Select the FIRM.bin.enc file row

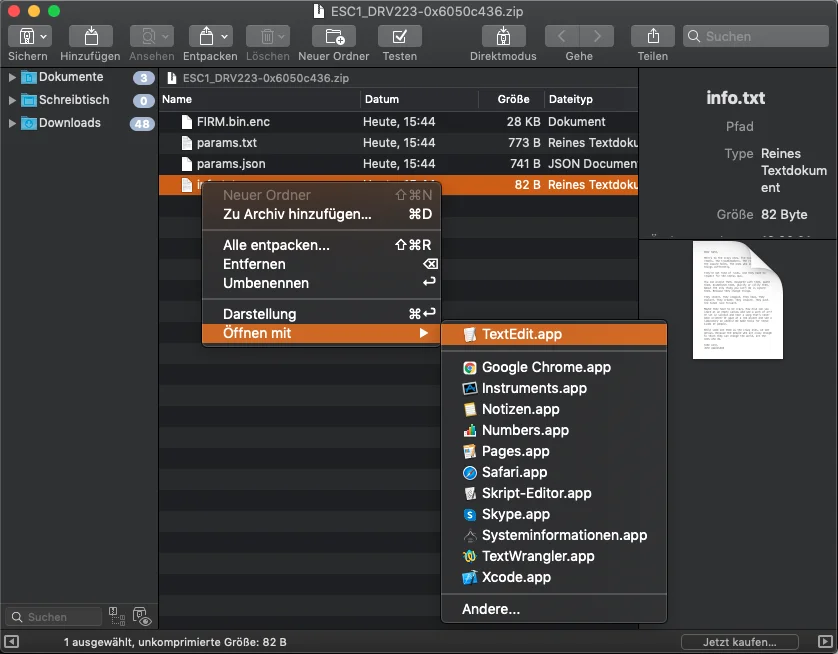233,121
